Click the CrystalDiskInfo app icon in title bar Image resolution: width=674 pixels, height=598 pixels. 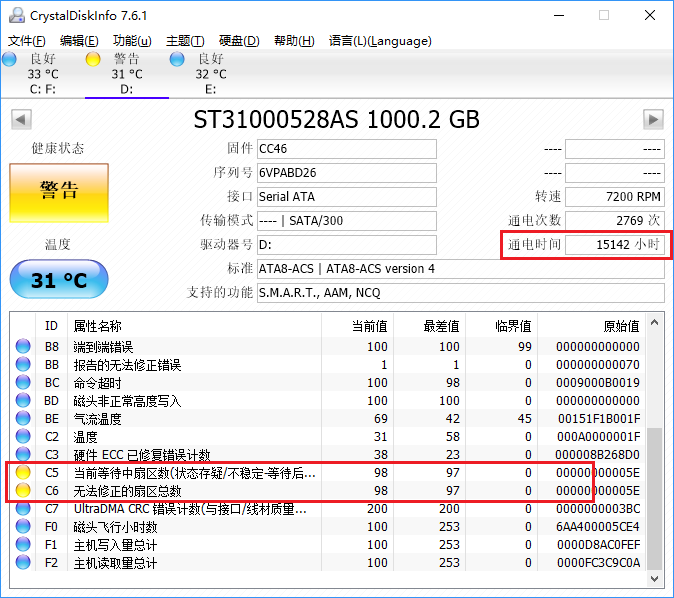[x=17, y=15]
